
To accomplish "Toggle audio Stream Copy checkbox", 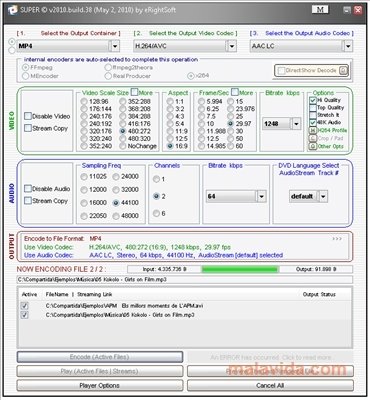I will [28, 201].
